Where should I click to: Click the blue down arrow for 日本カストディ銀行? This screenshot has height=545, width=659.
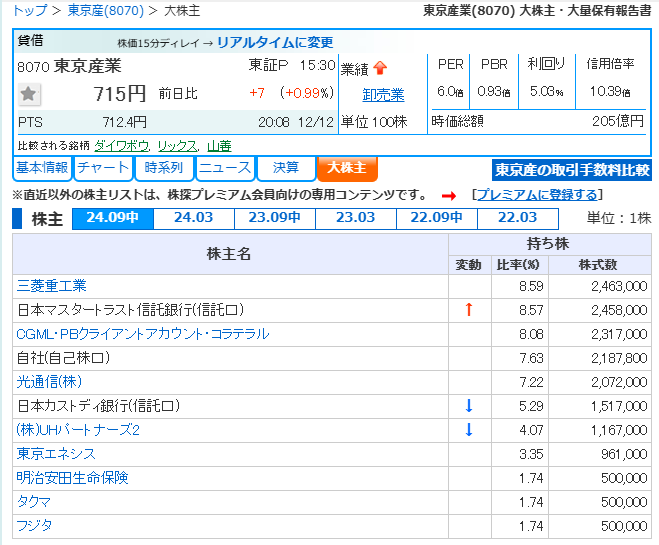[469, 406]
